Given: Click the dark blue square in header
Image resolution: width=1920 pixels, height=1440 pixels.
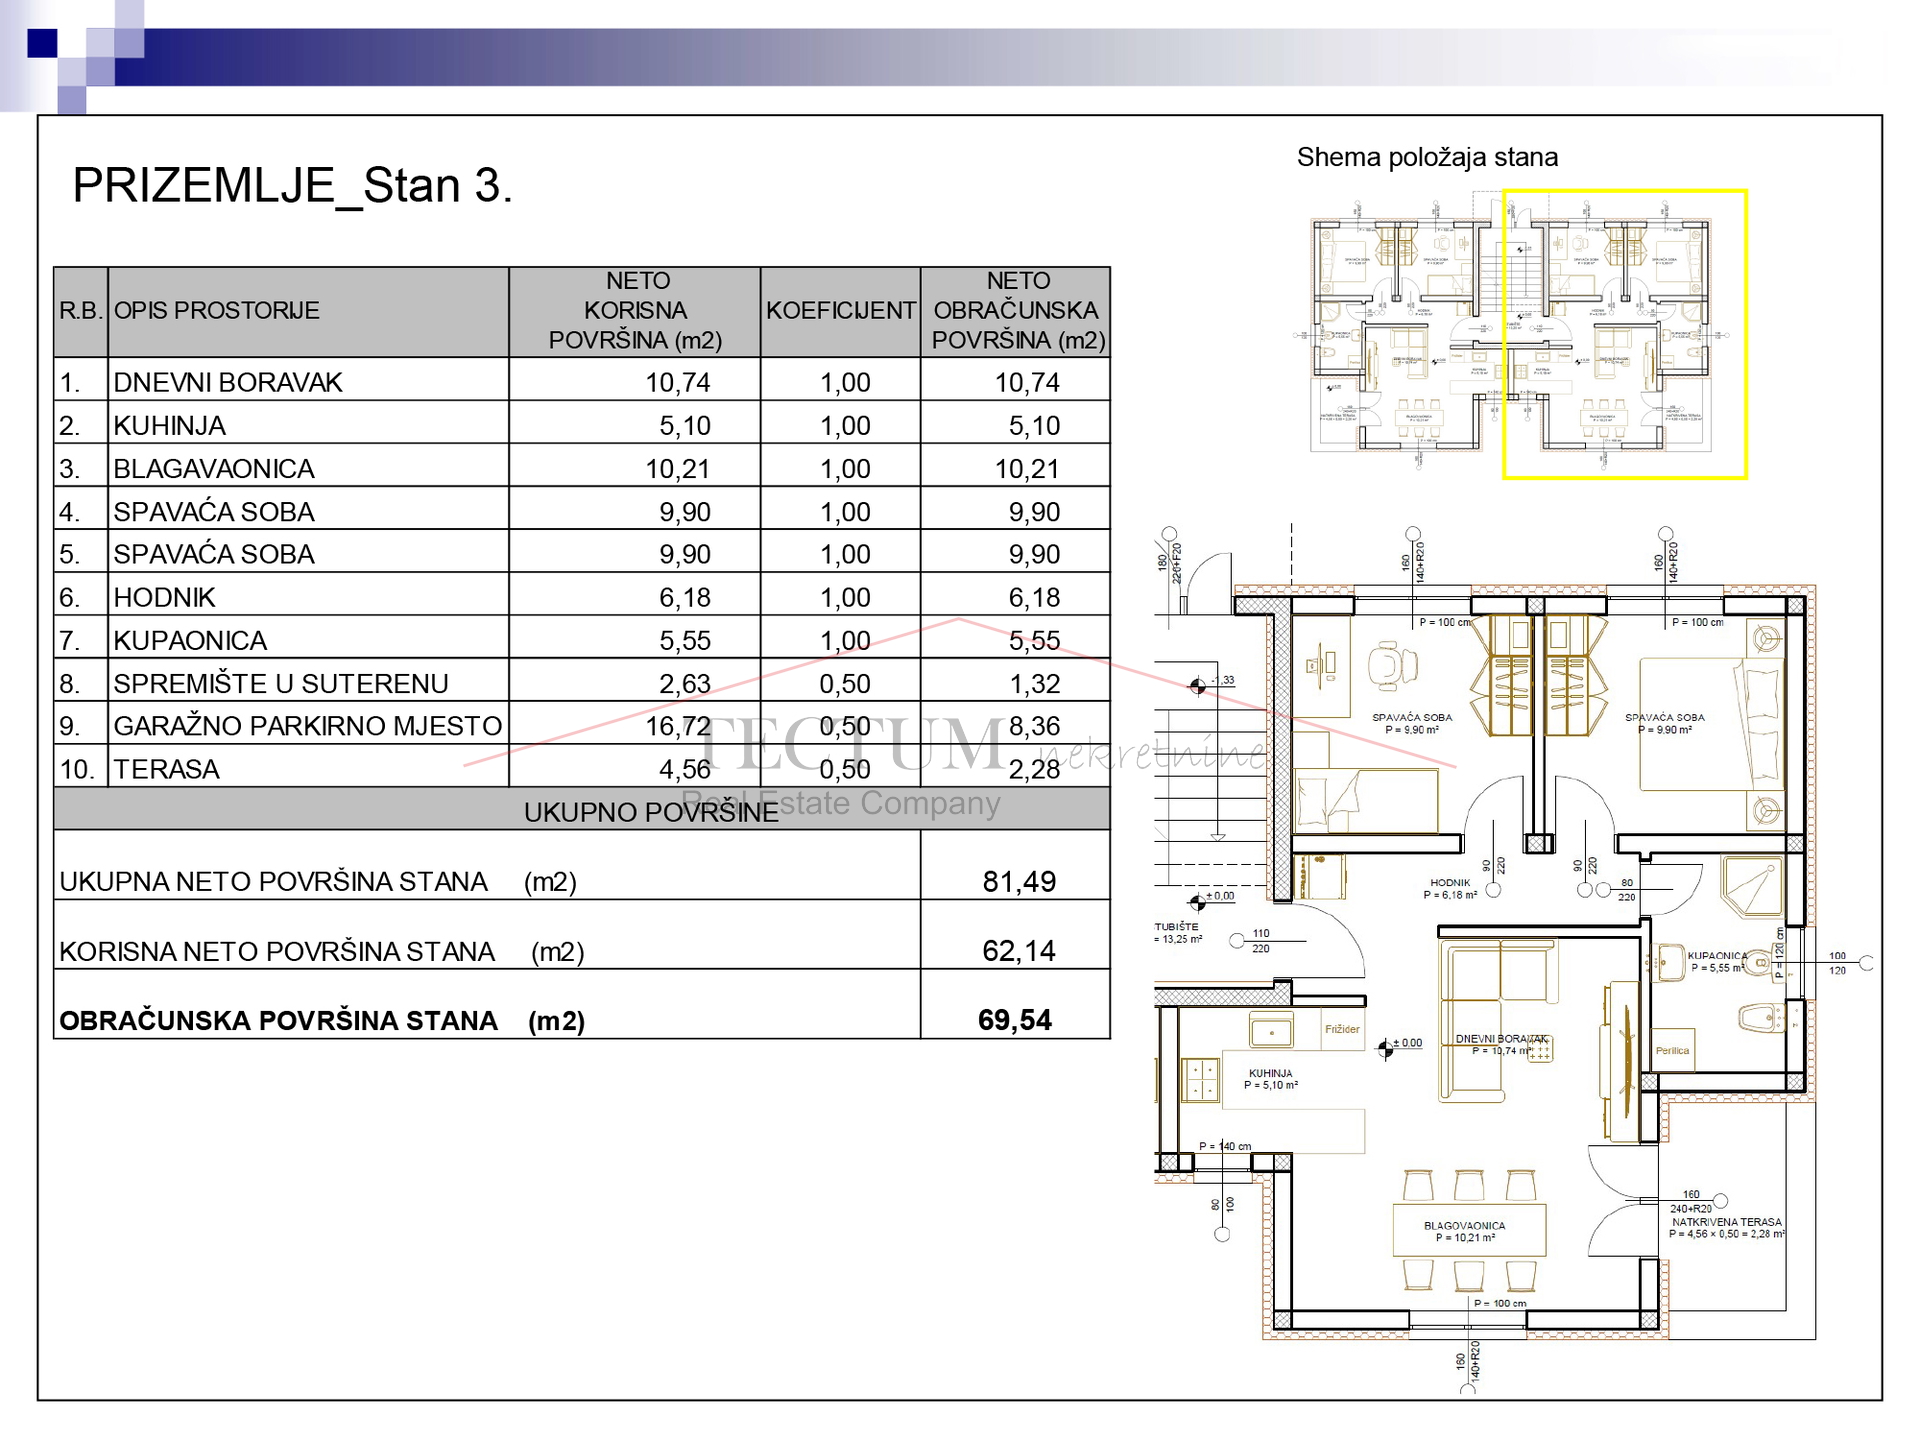Looking at the screenshot, I should point(42,44).
